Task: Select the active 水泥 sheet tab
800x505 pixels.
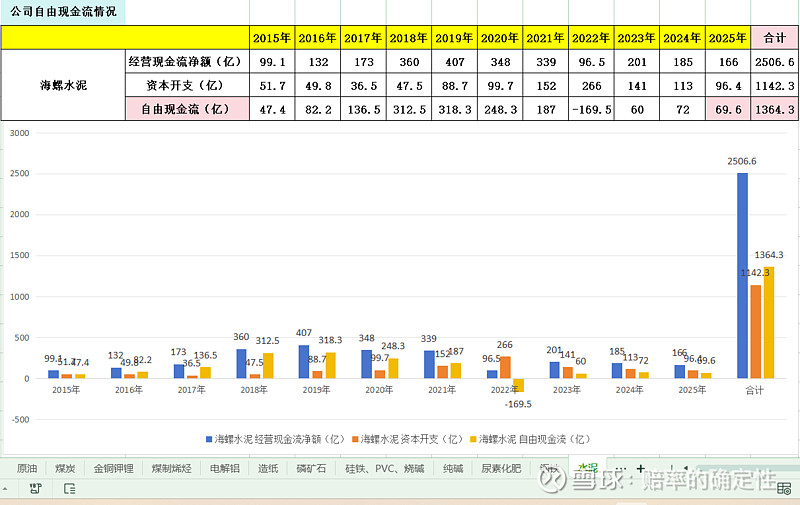Action: coord(587,467)
